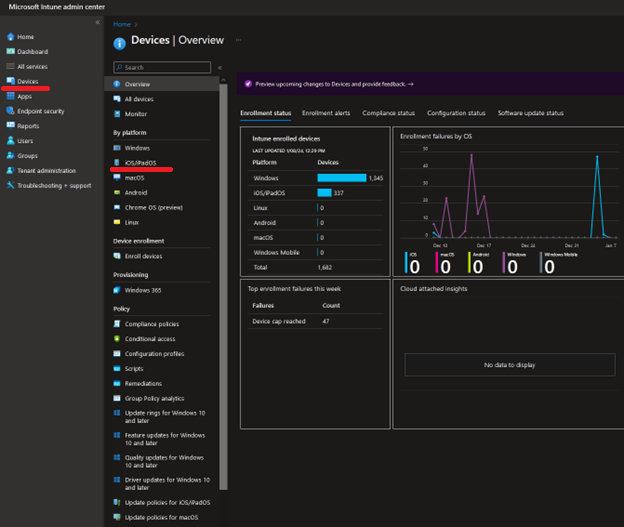Viewport: 624px width, 527px height.
Task: Open the Reports icon
Action: pos(11,126)
